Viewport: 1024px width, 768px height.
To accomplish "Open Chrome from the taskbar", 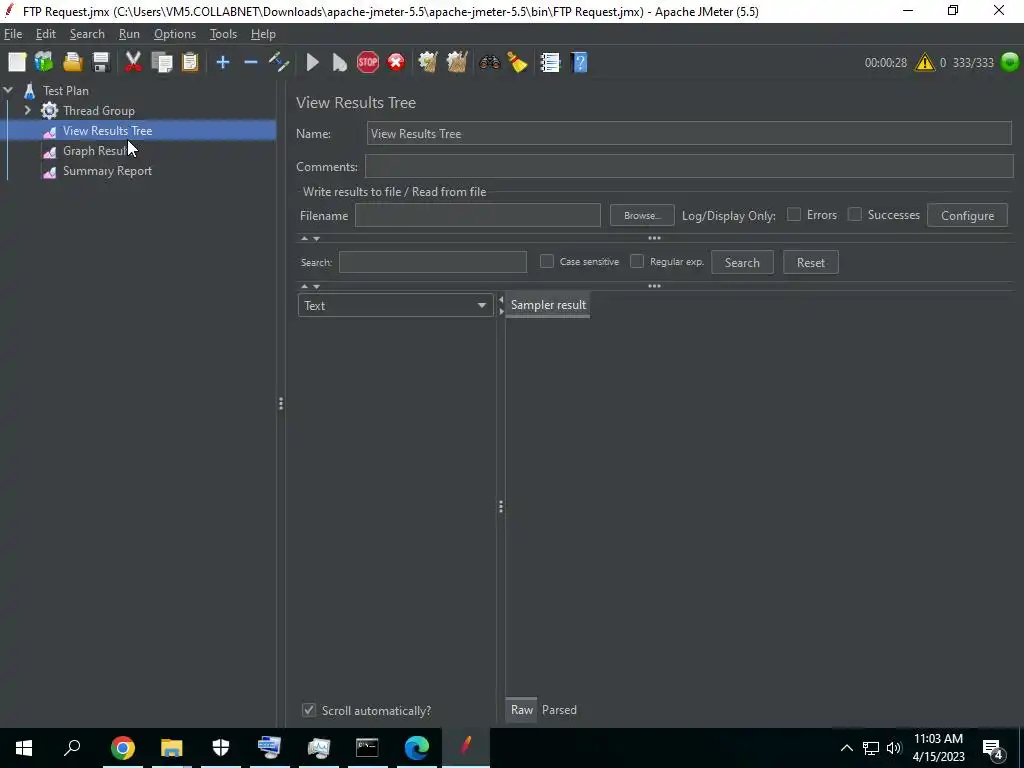I will pyautogui.click(x=122, y=748).
